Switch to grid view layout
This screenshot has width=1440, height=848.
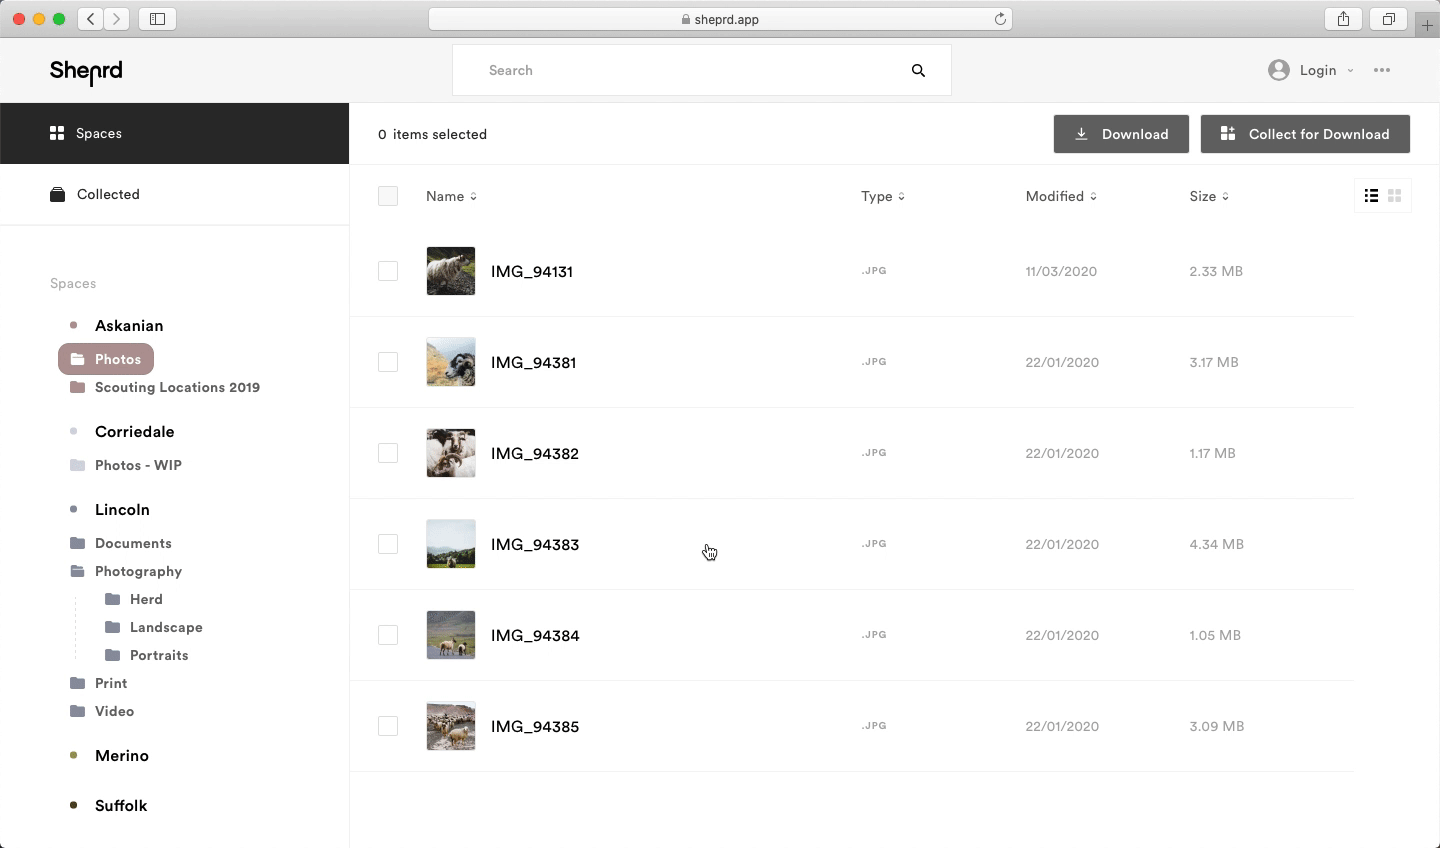point(1395,196)
